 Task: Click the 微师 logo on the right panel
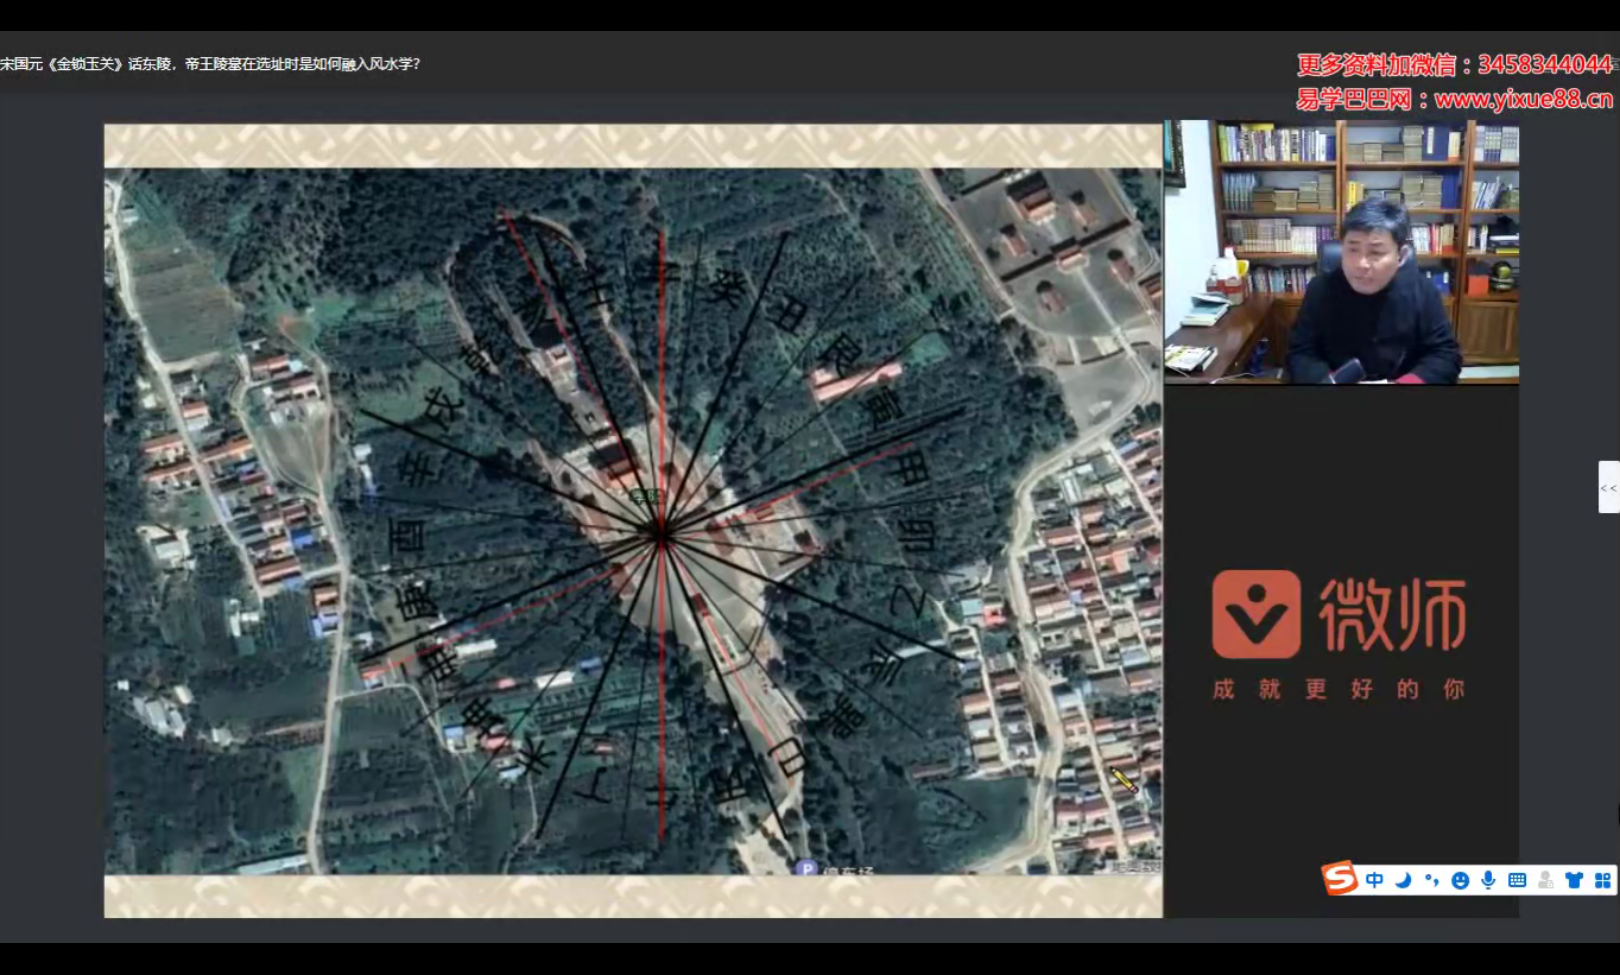point(1339,613)
